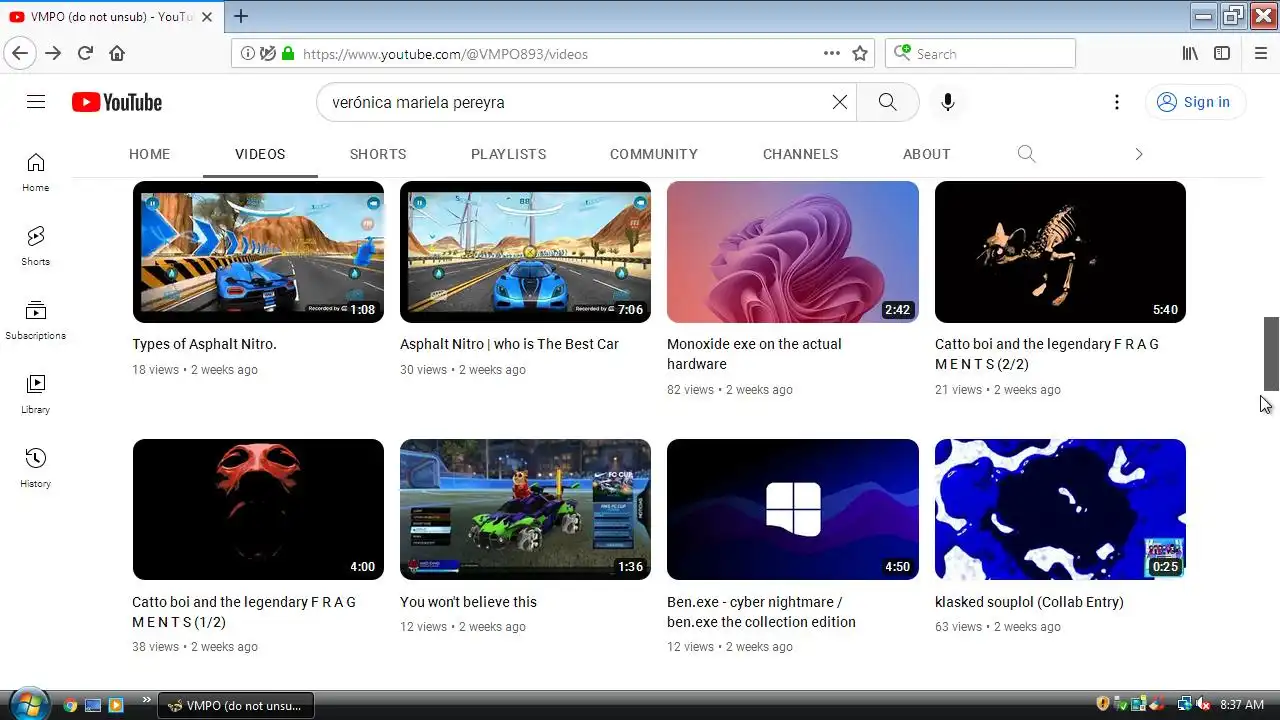Open title 'Catto boi and the legendary FRAGMENTS (2/2)'
The width and height of the screenshot is (1280, 720).
1047,354
